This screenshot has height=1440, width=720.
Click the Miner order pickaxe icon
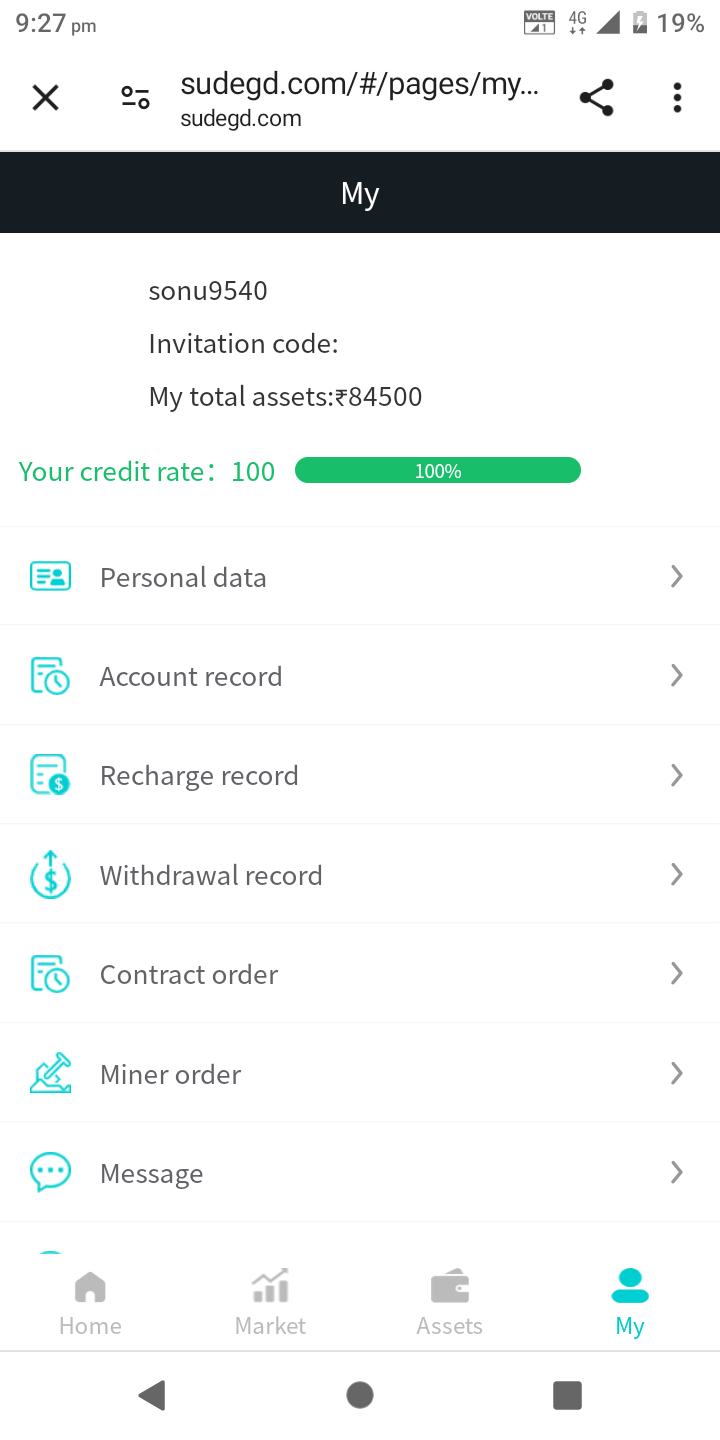coord(50,1073)
